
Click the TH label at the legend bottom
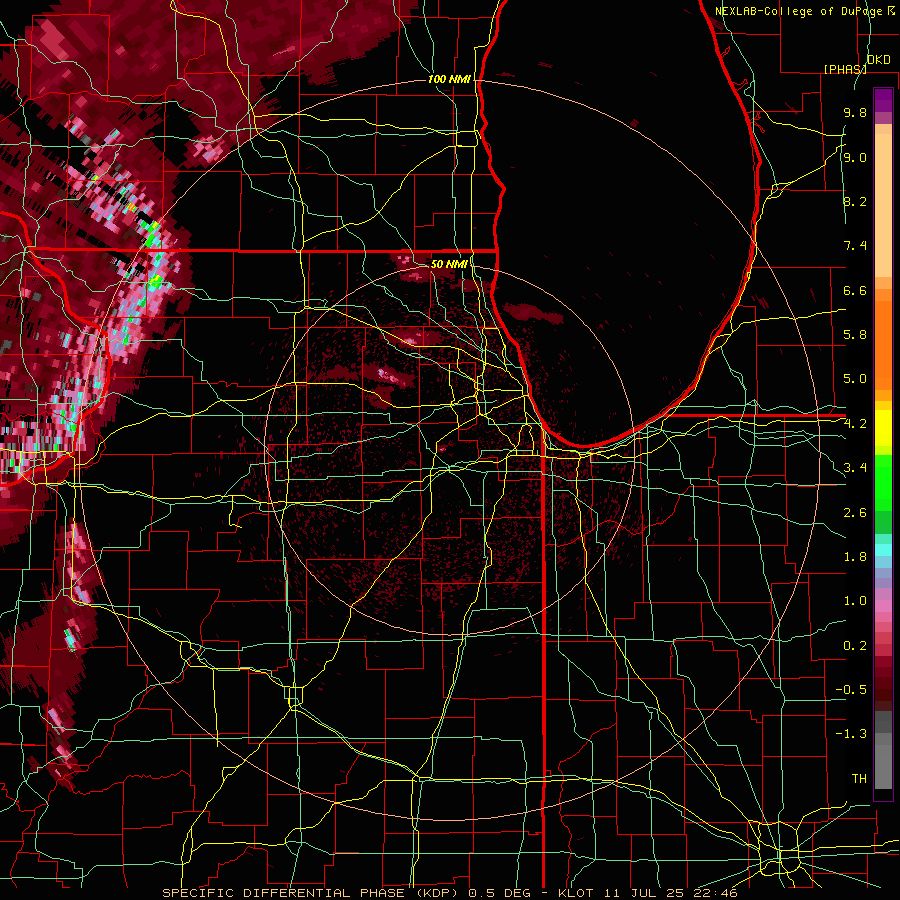click(859, 779)
